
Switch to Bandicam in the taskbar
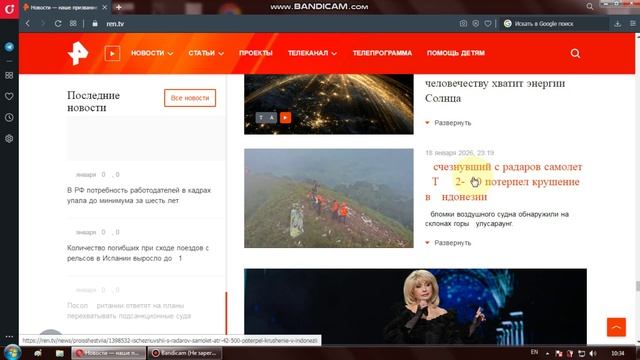click(x=185, y=353)
